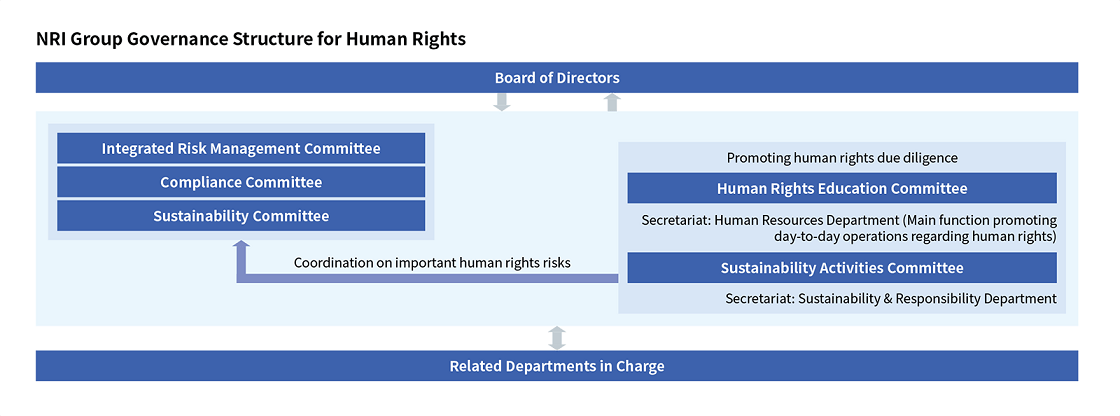Select the Integrated Risk Management Committee box
The width and height of the screenshot is (1120, 416).
(x=241, y=149)
